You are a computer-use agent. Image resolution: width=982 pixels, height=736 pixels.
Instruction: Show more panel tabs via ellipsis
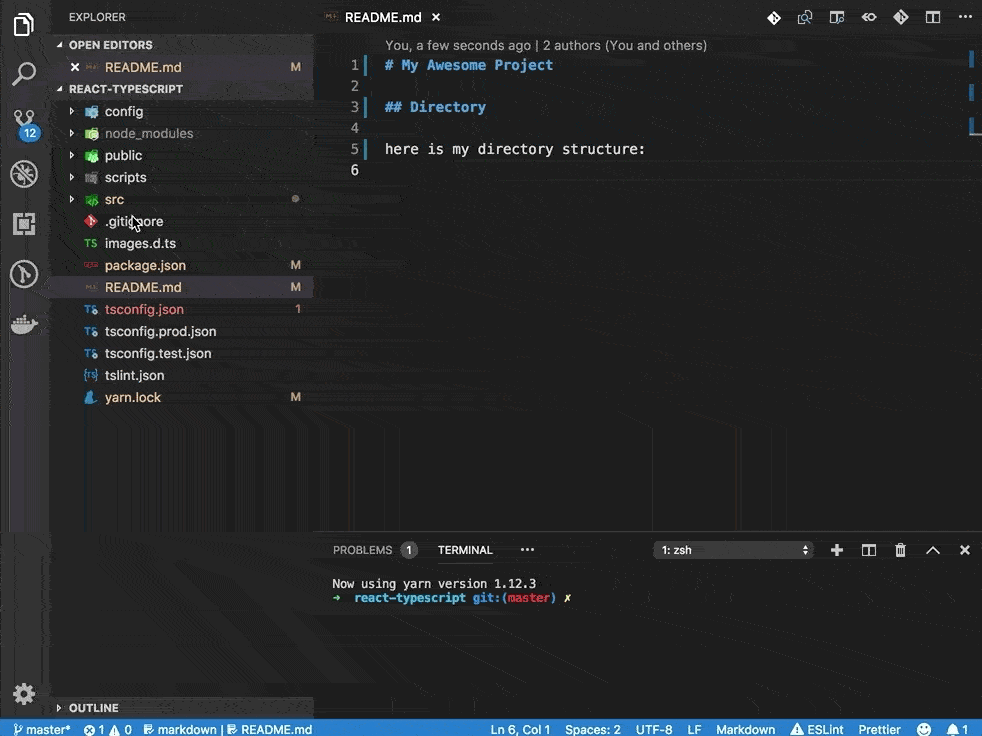(527, 550)
